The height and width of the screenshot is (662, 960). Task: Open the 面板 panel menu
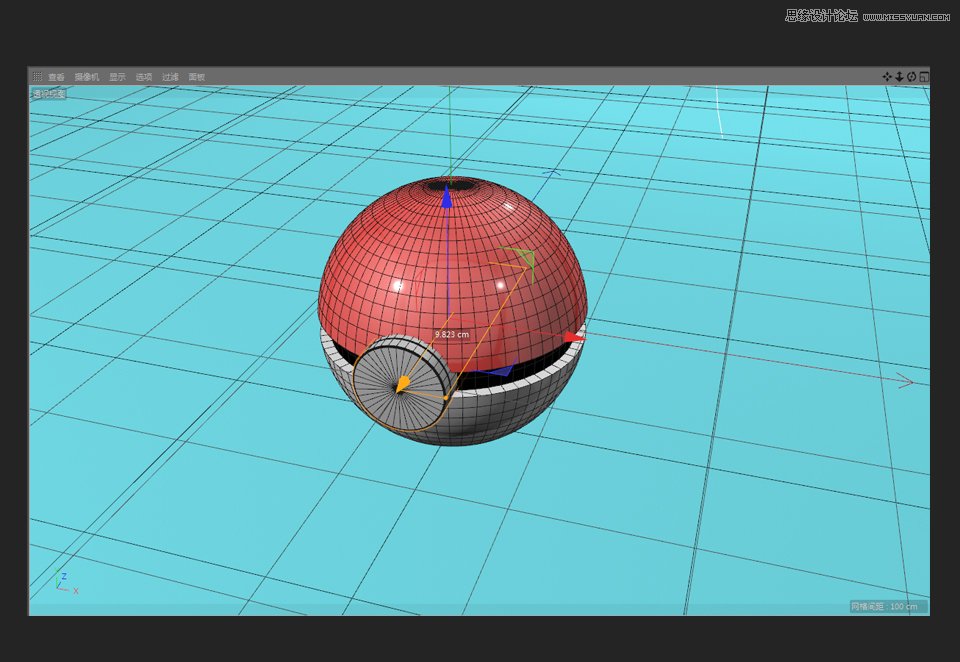pos(196,75)
